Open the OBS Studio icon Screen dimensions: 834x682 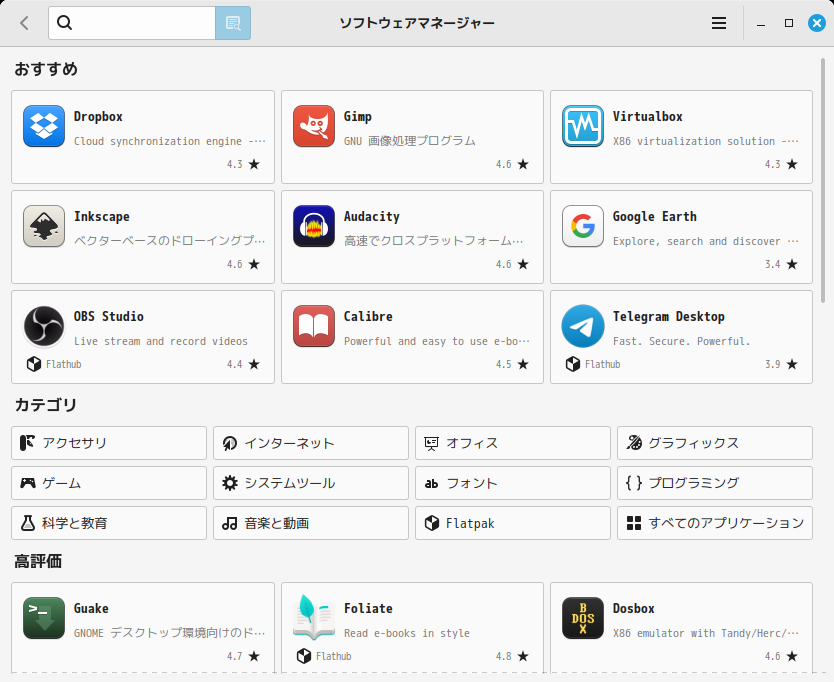pos(44,326)
